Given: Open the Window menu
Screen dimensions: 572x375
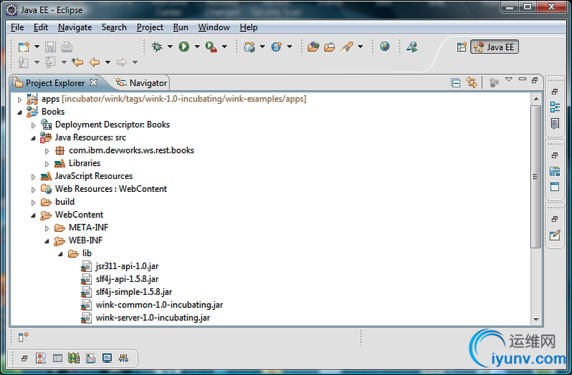Looking at the screenshot, I should [214, 27].
